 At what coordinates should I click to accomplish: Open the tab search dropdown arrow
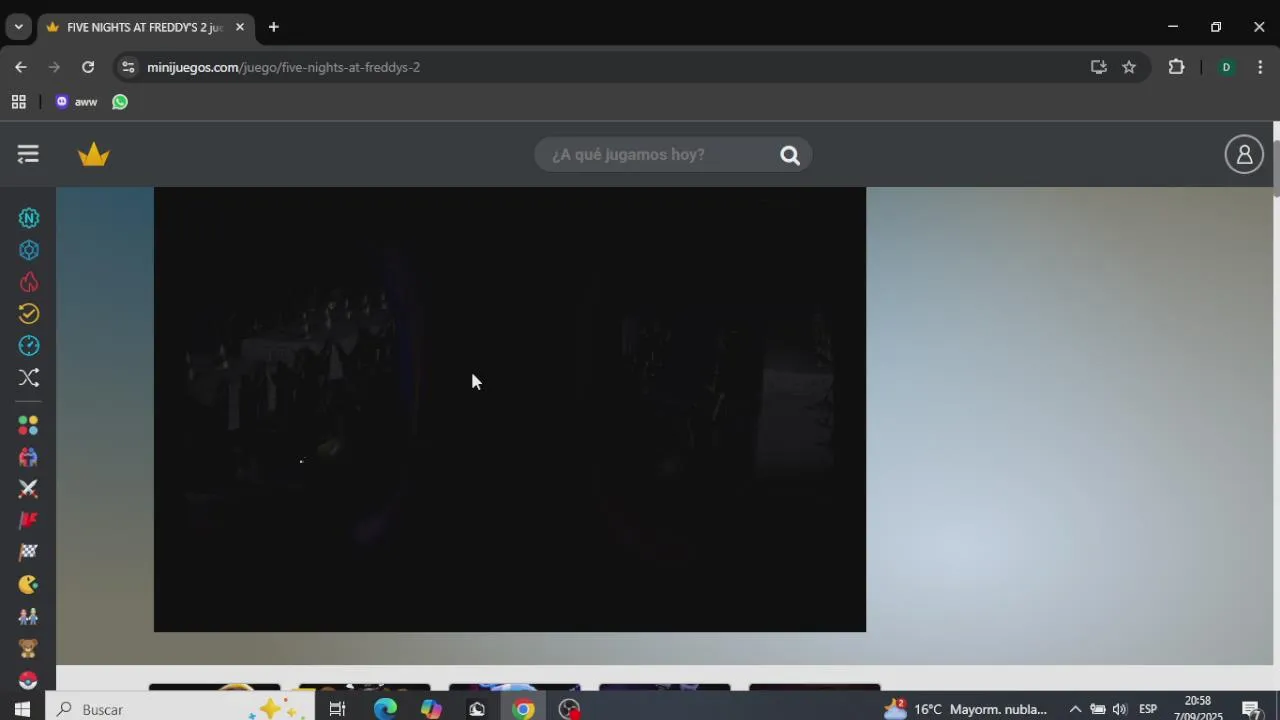(x=18, y=27)
